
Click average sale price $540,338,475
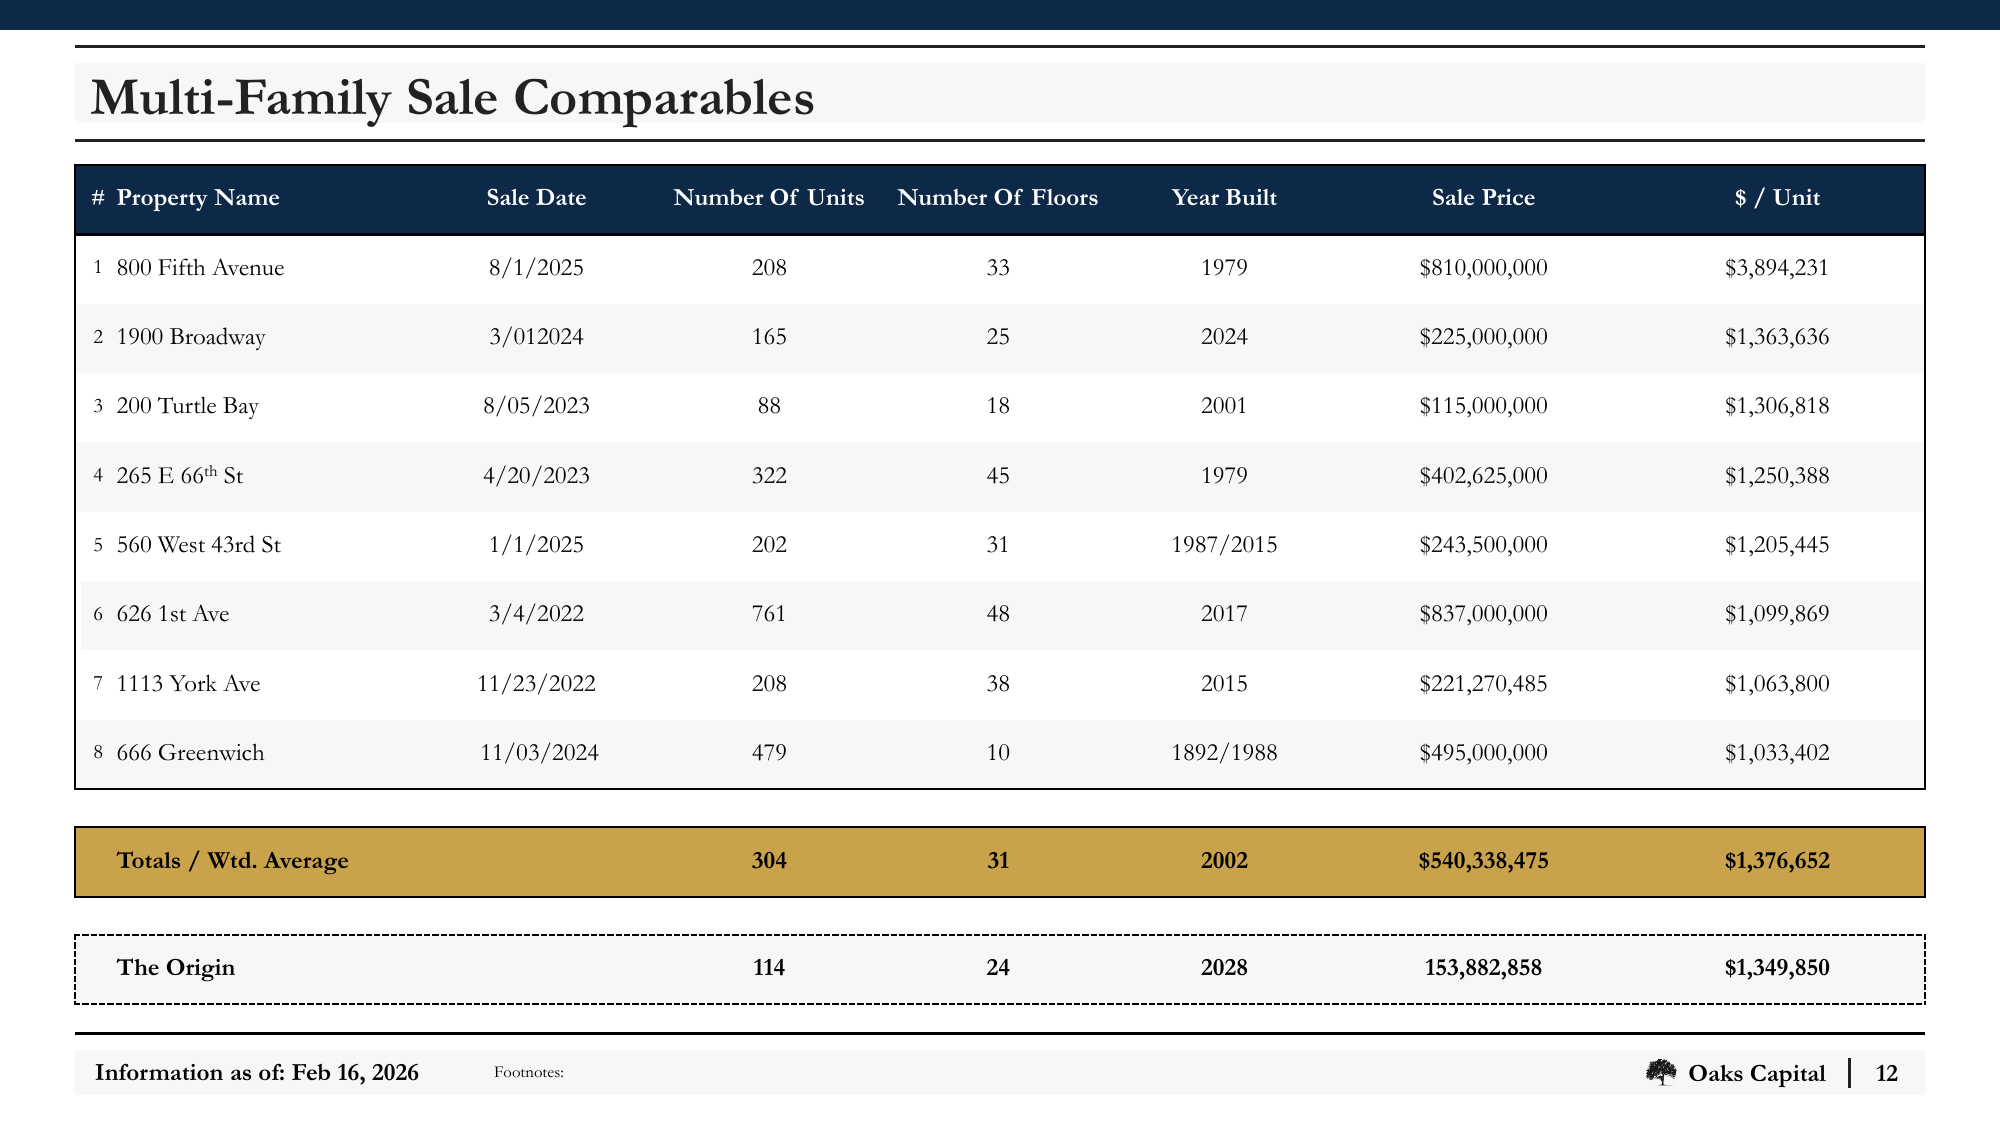[x=1483, y=861]
